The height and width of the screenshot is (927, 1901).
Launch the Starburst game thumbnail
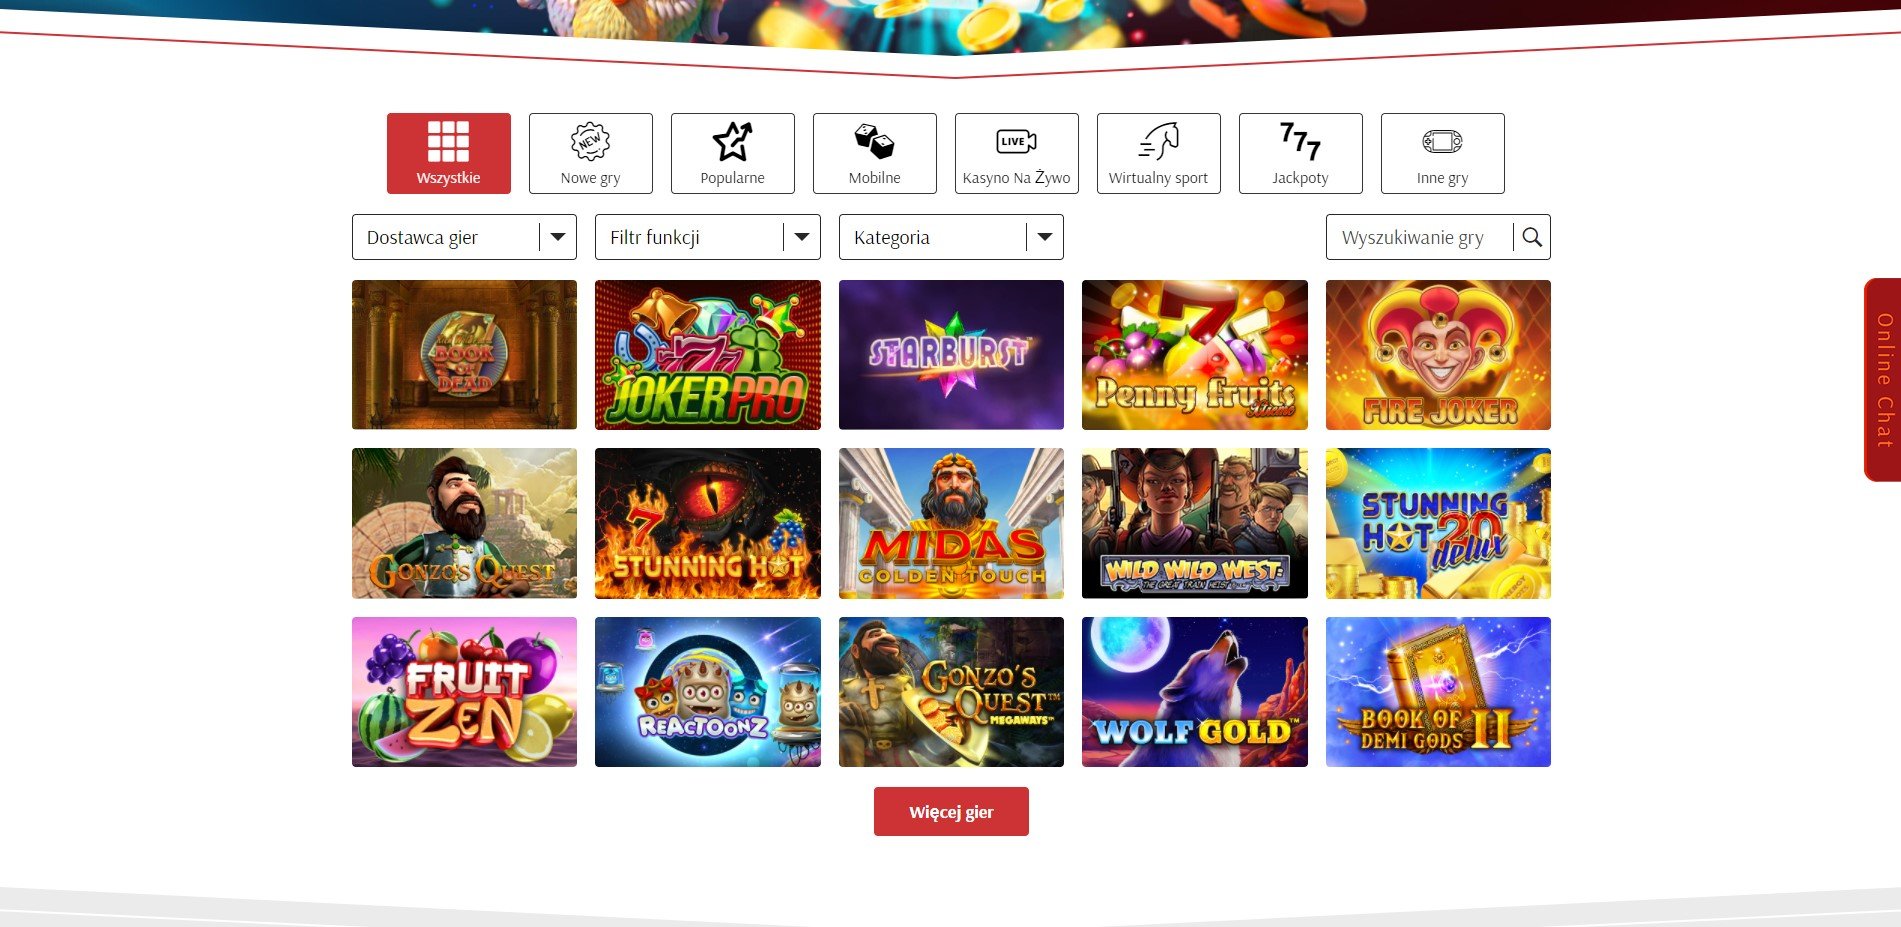pyautogui.click(x=951, y=355)
